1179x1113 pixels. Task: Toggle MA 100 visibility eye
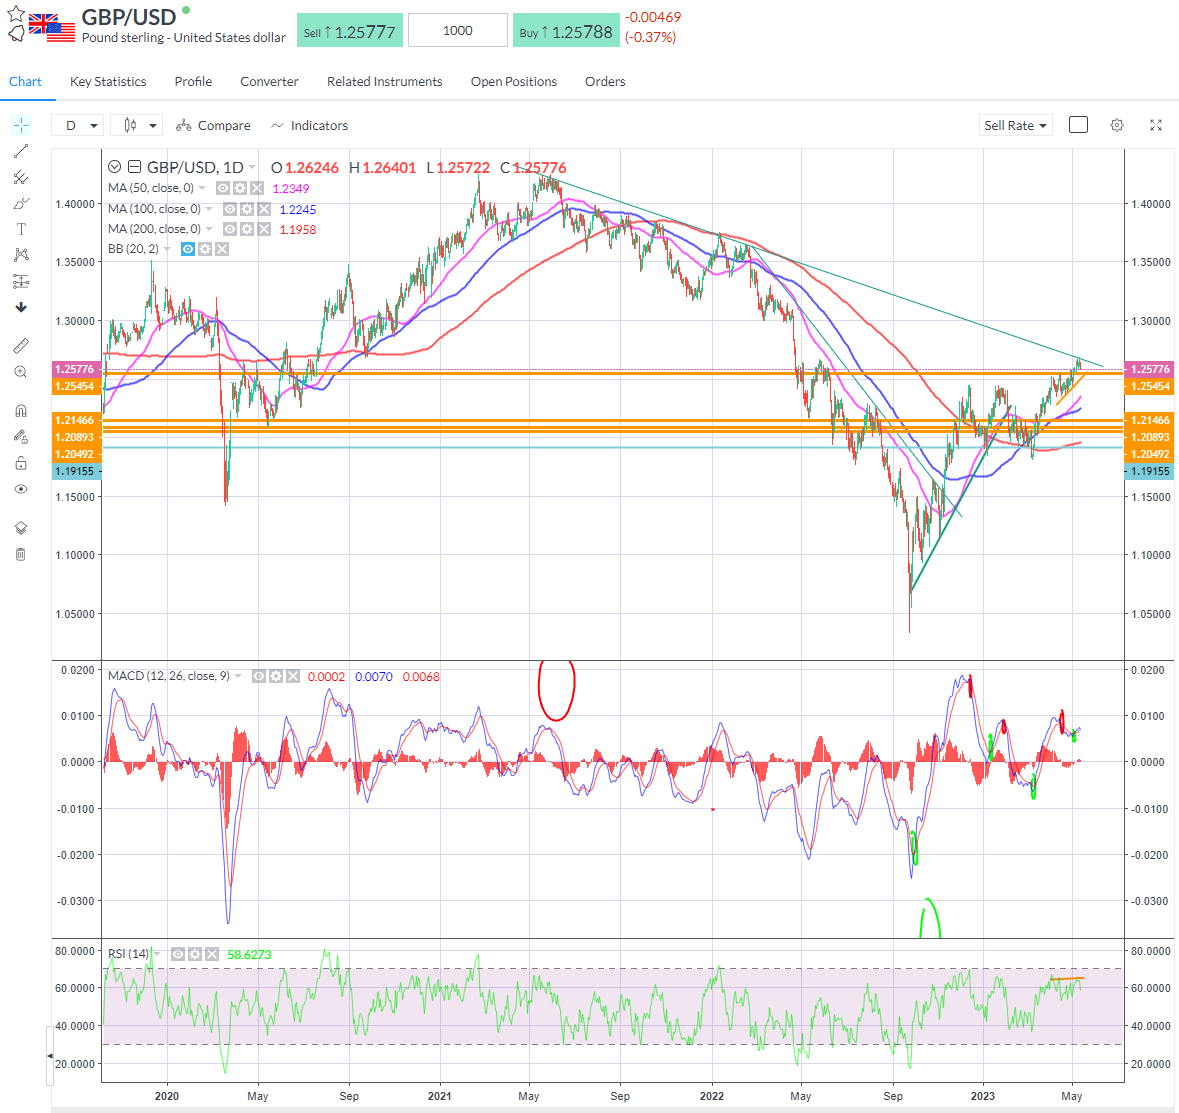pyautogui.click(x=229, y=209)
